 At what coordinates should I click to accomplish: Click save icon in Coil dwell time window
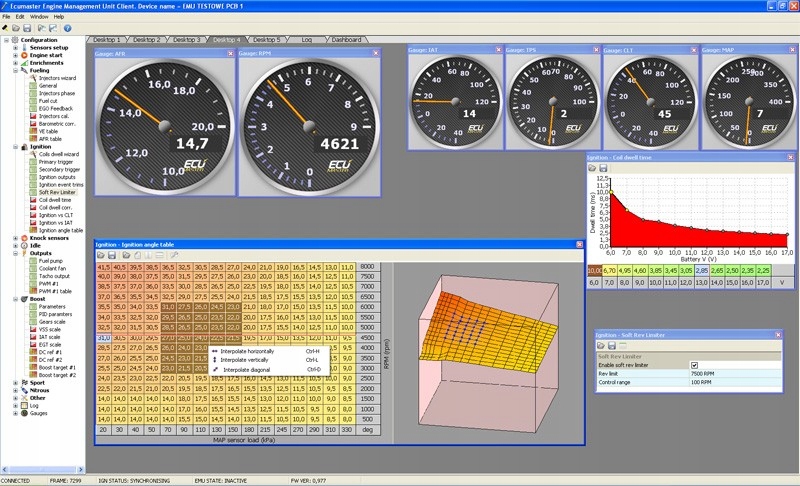coord(604,168)
